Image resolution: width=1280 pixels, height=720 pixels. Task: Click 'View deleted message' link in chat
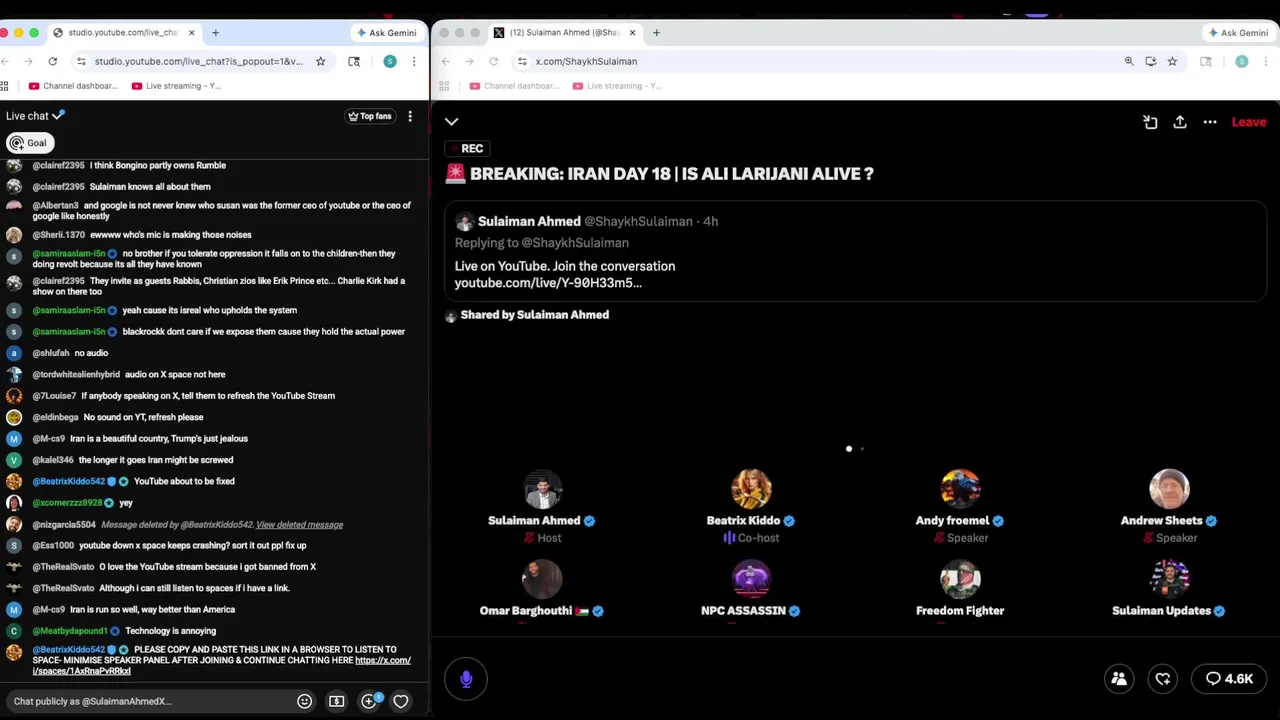tap(299, 525)
